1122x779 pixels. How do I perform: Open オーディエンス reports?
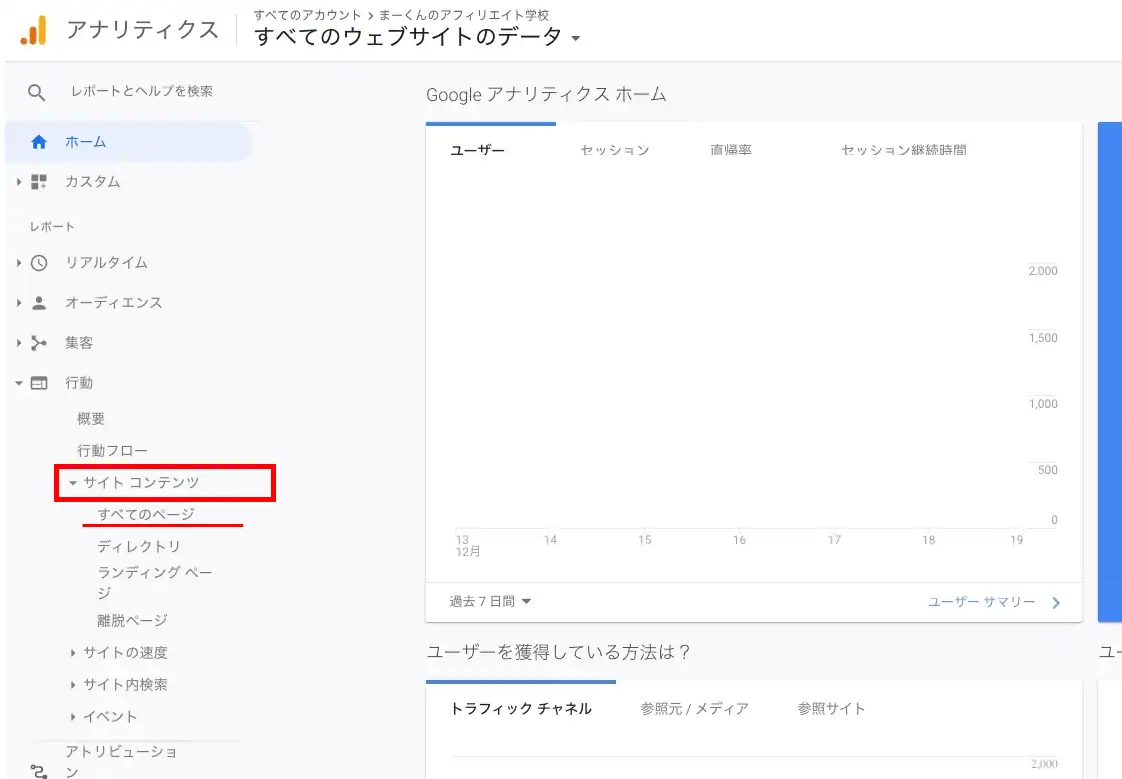coord(113,303)
